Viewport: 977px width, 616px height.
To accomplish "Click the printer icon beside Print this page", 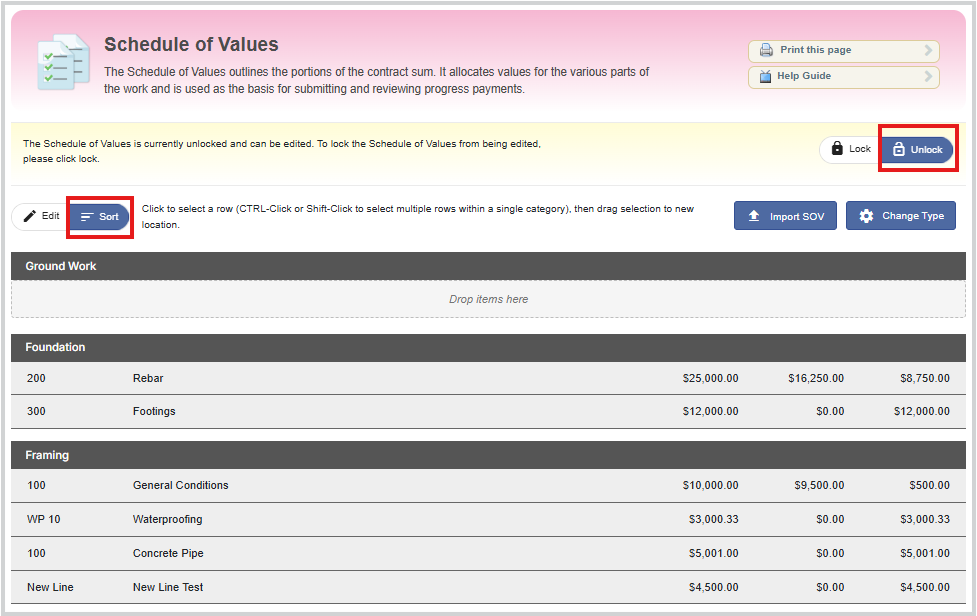I will (x=766, y=50).
